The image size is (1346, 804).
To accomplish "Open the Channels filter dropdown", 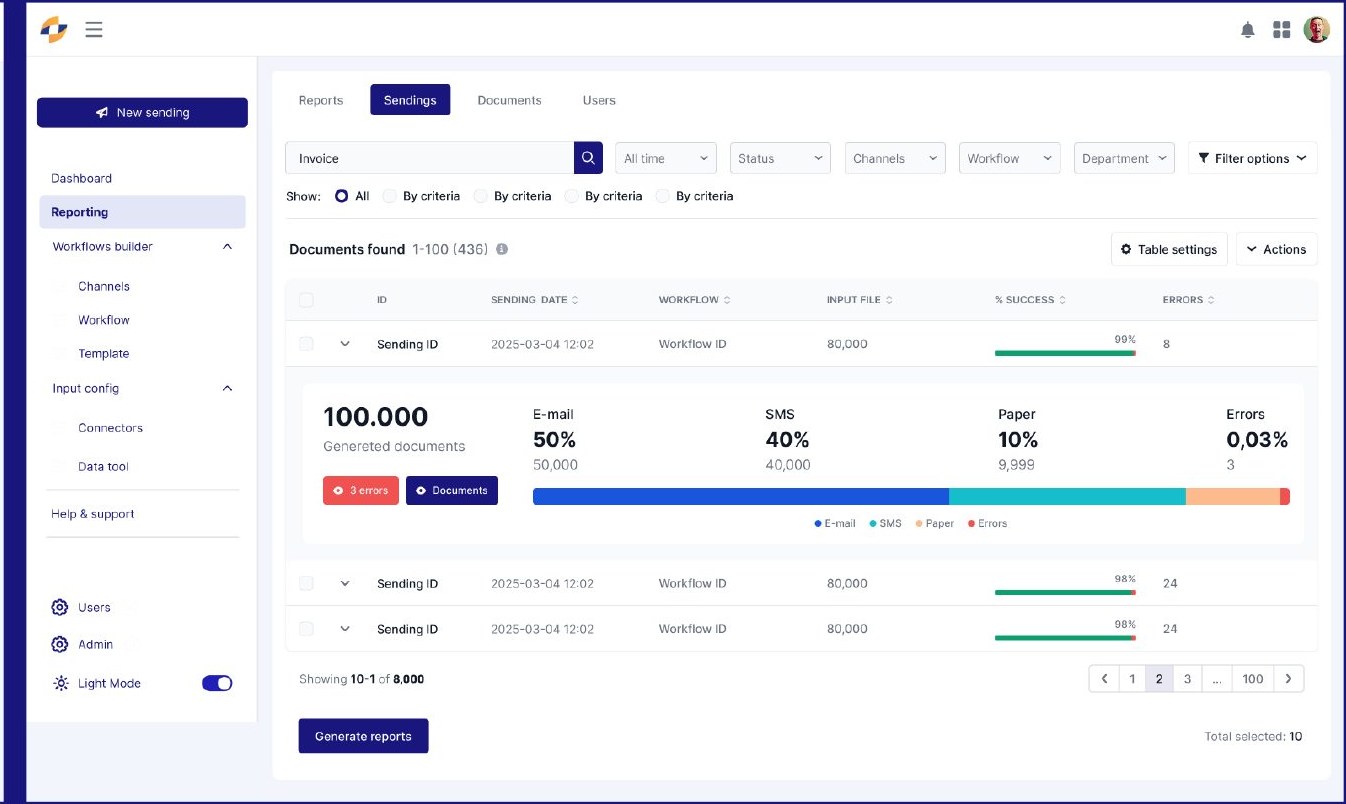I will click(895, 158).
